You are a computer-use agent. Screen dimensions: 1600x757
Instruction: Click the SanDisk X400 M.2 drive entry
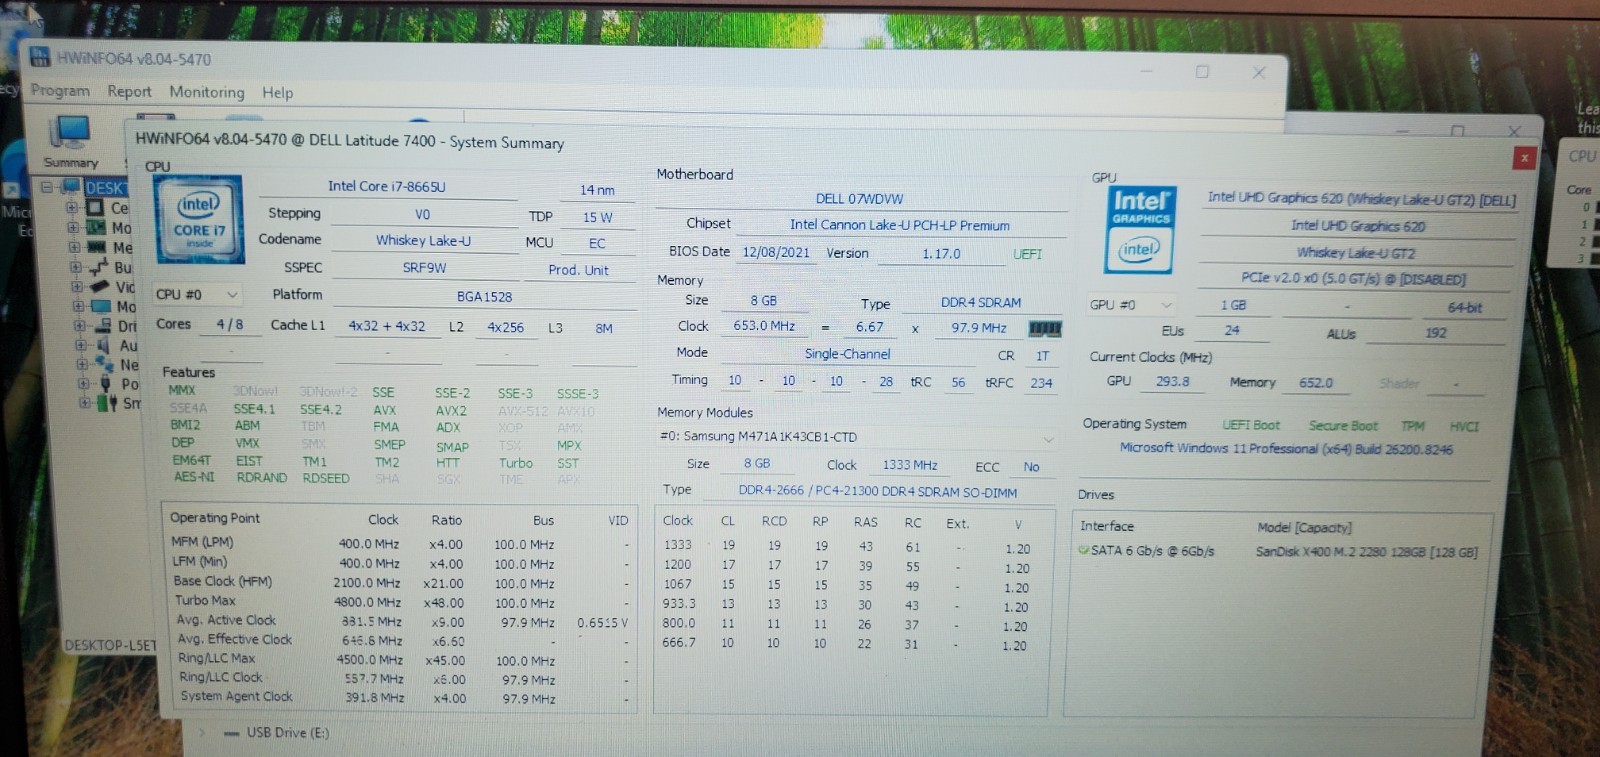(1366, 552)
